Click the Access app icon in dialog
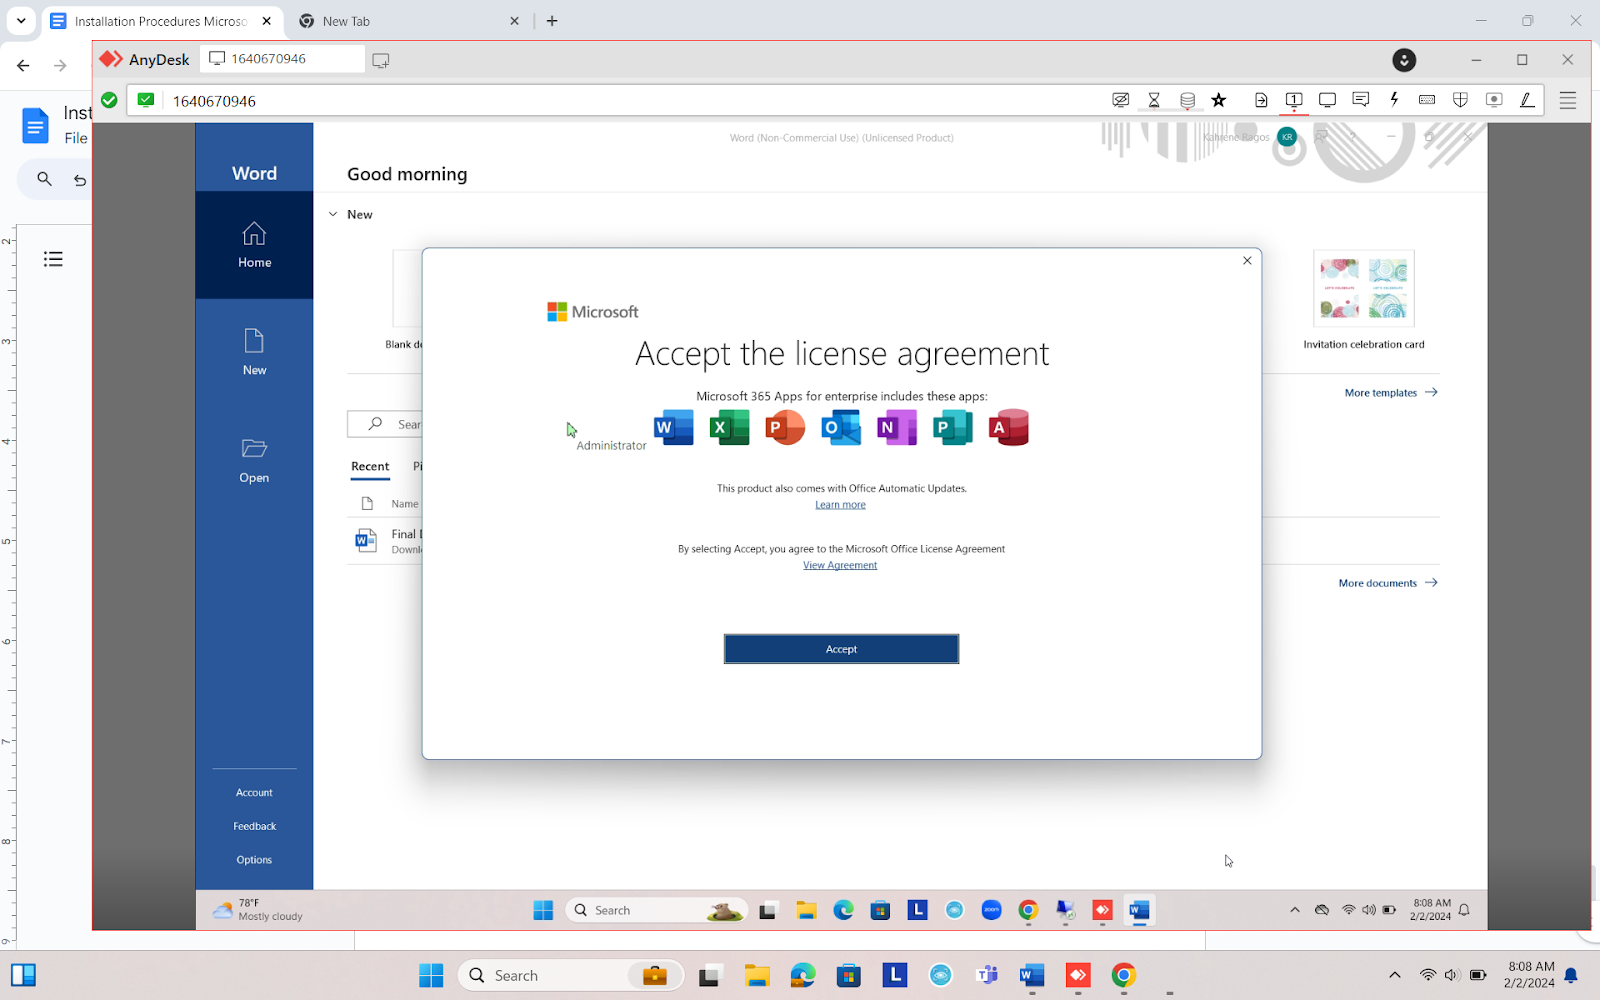 1009,428
